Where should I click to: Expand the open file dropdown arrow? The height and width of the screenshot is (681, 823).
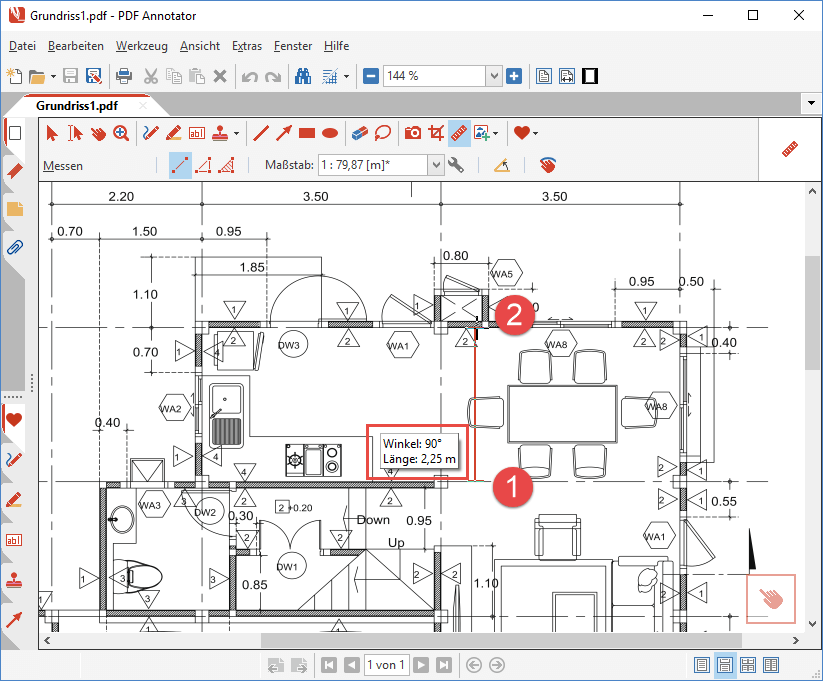click(x=53, y=77)
